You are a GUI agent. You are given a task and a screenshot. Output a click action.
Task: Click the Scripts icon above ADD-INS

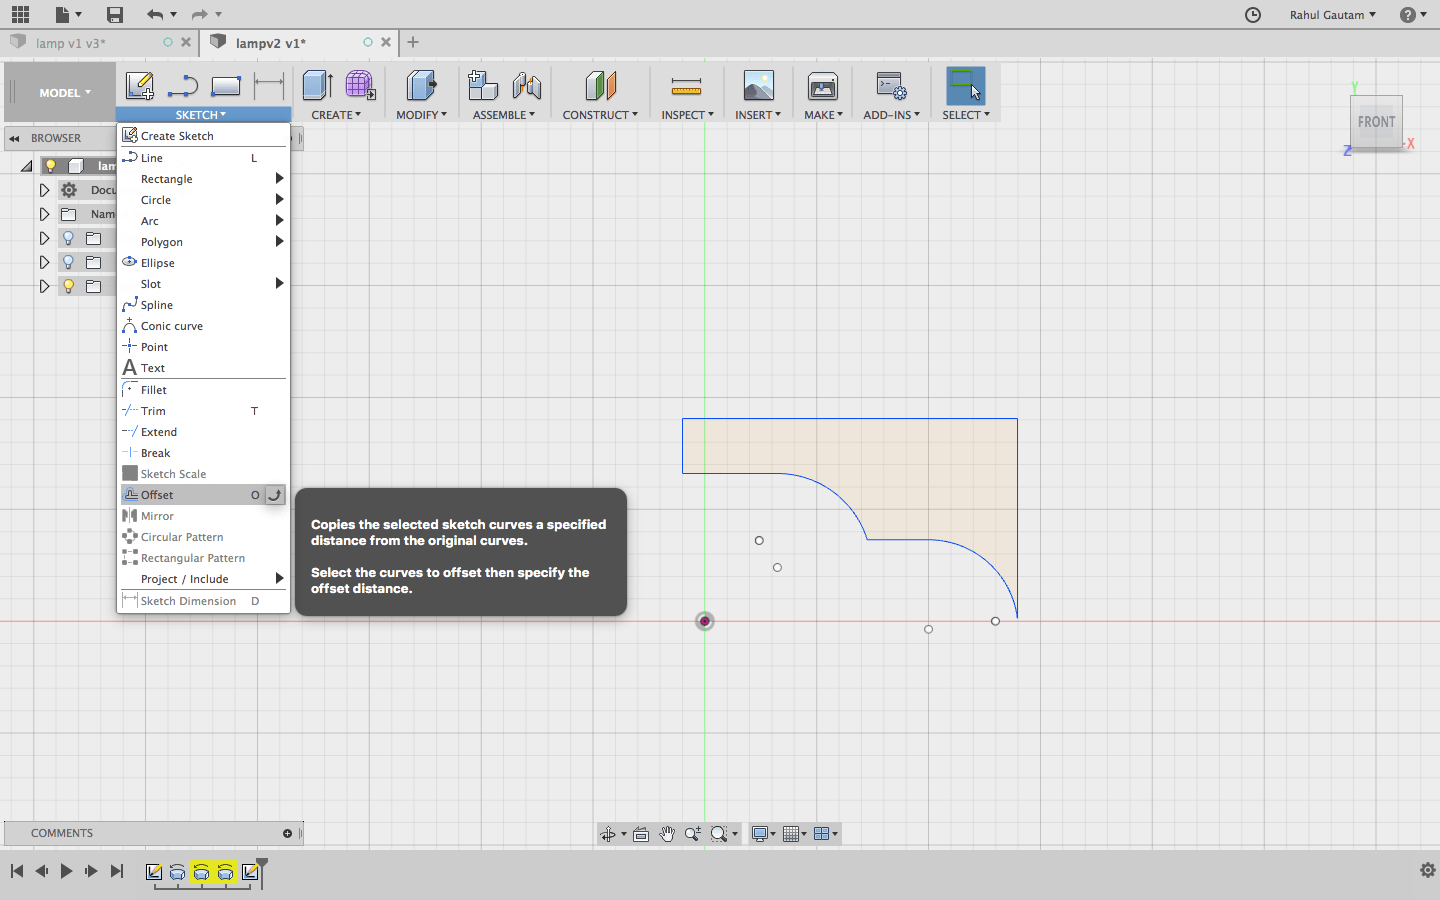click(891, 86)
